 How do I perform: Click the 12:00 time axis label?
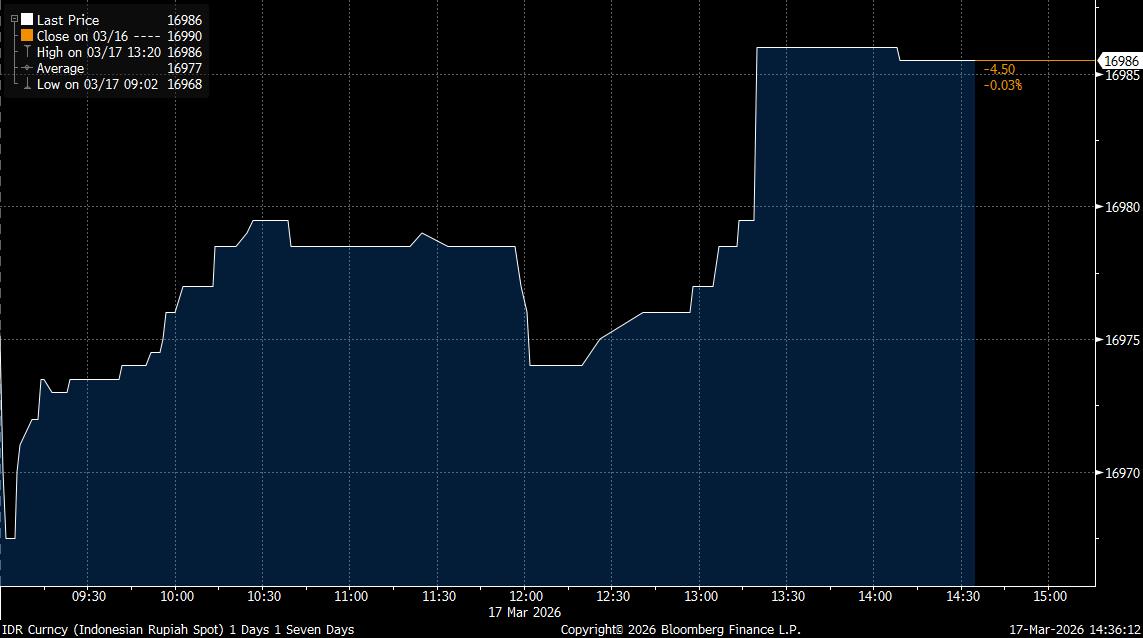click(525, 597)
